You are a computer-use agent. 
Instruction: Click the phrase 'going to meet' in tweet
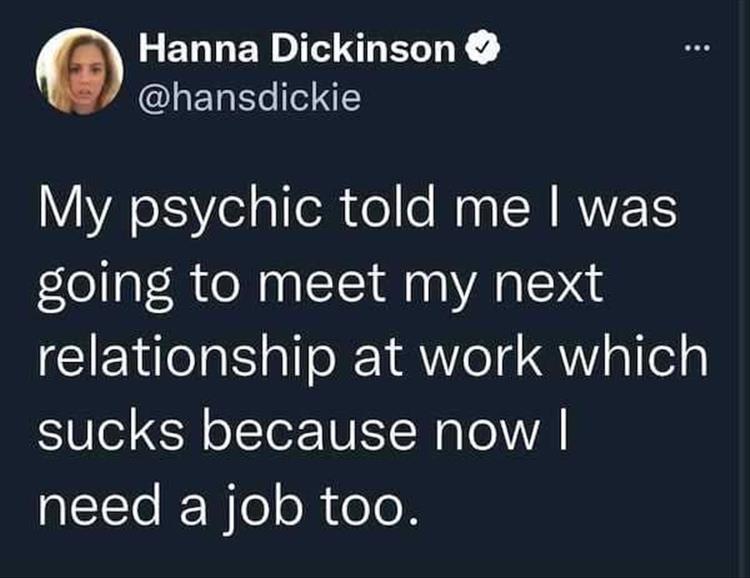click(212, 286)
